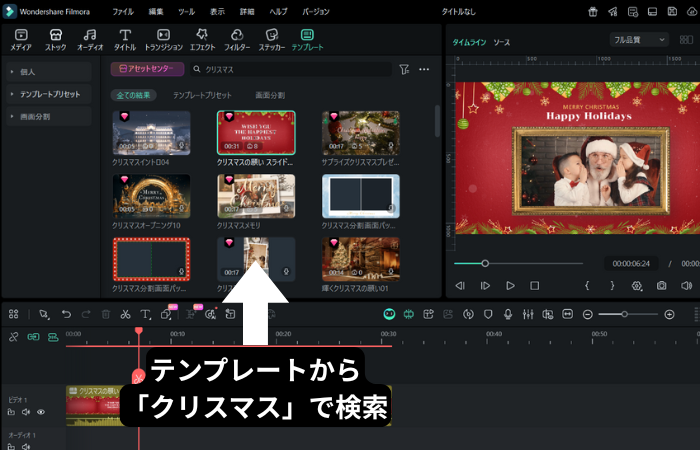
Task: Click the microphone voiceover record icon
Action: point(508,314)
